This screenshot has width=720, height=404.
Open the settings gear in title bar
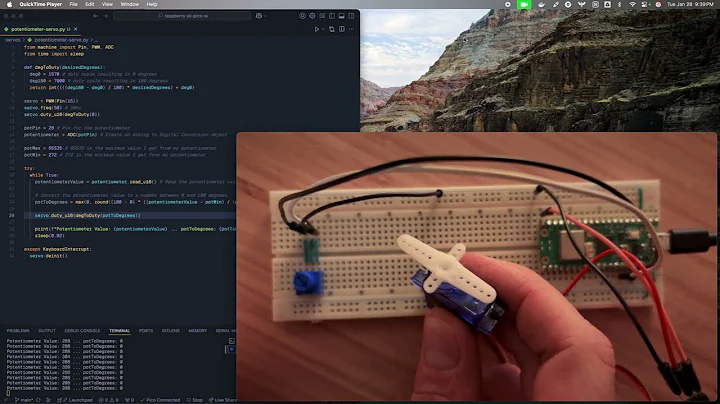pyautogui.click(x=312, y=16)
